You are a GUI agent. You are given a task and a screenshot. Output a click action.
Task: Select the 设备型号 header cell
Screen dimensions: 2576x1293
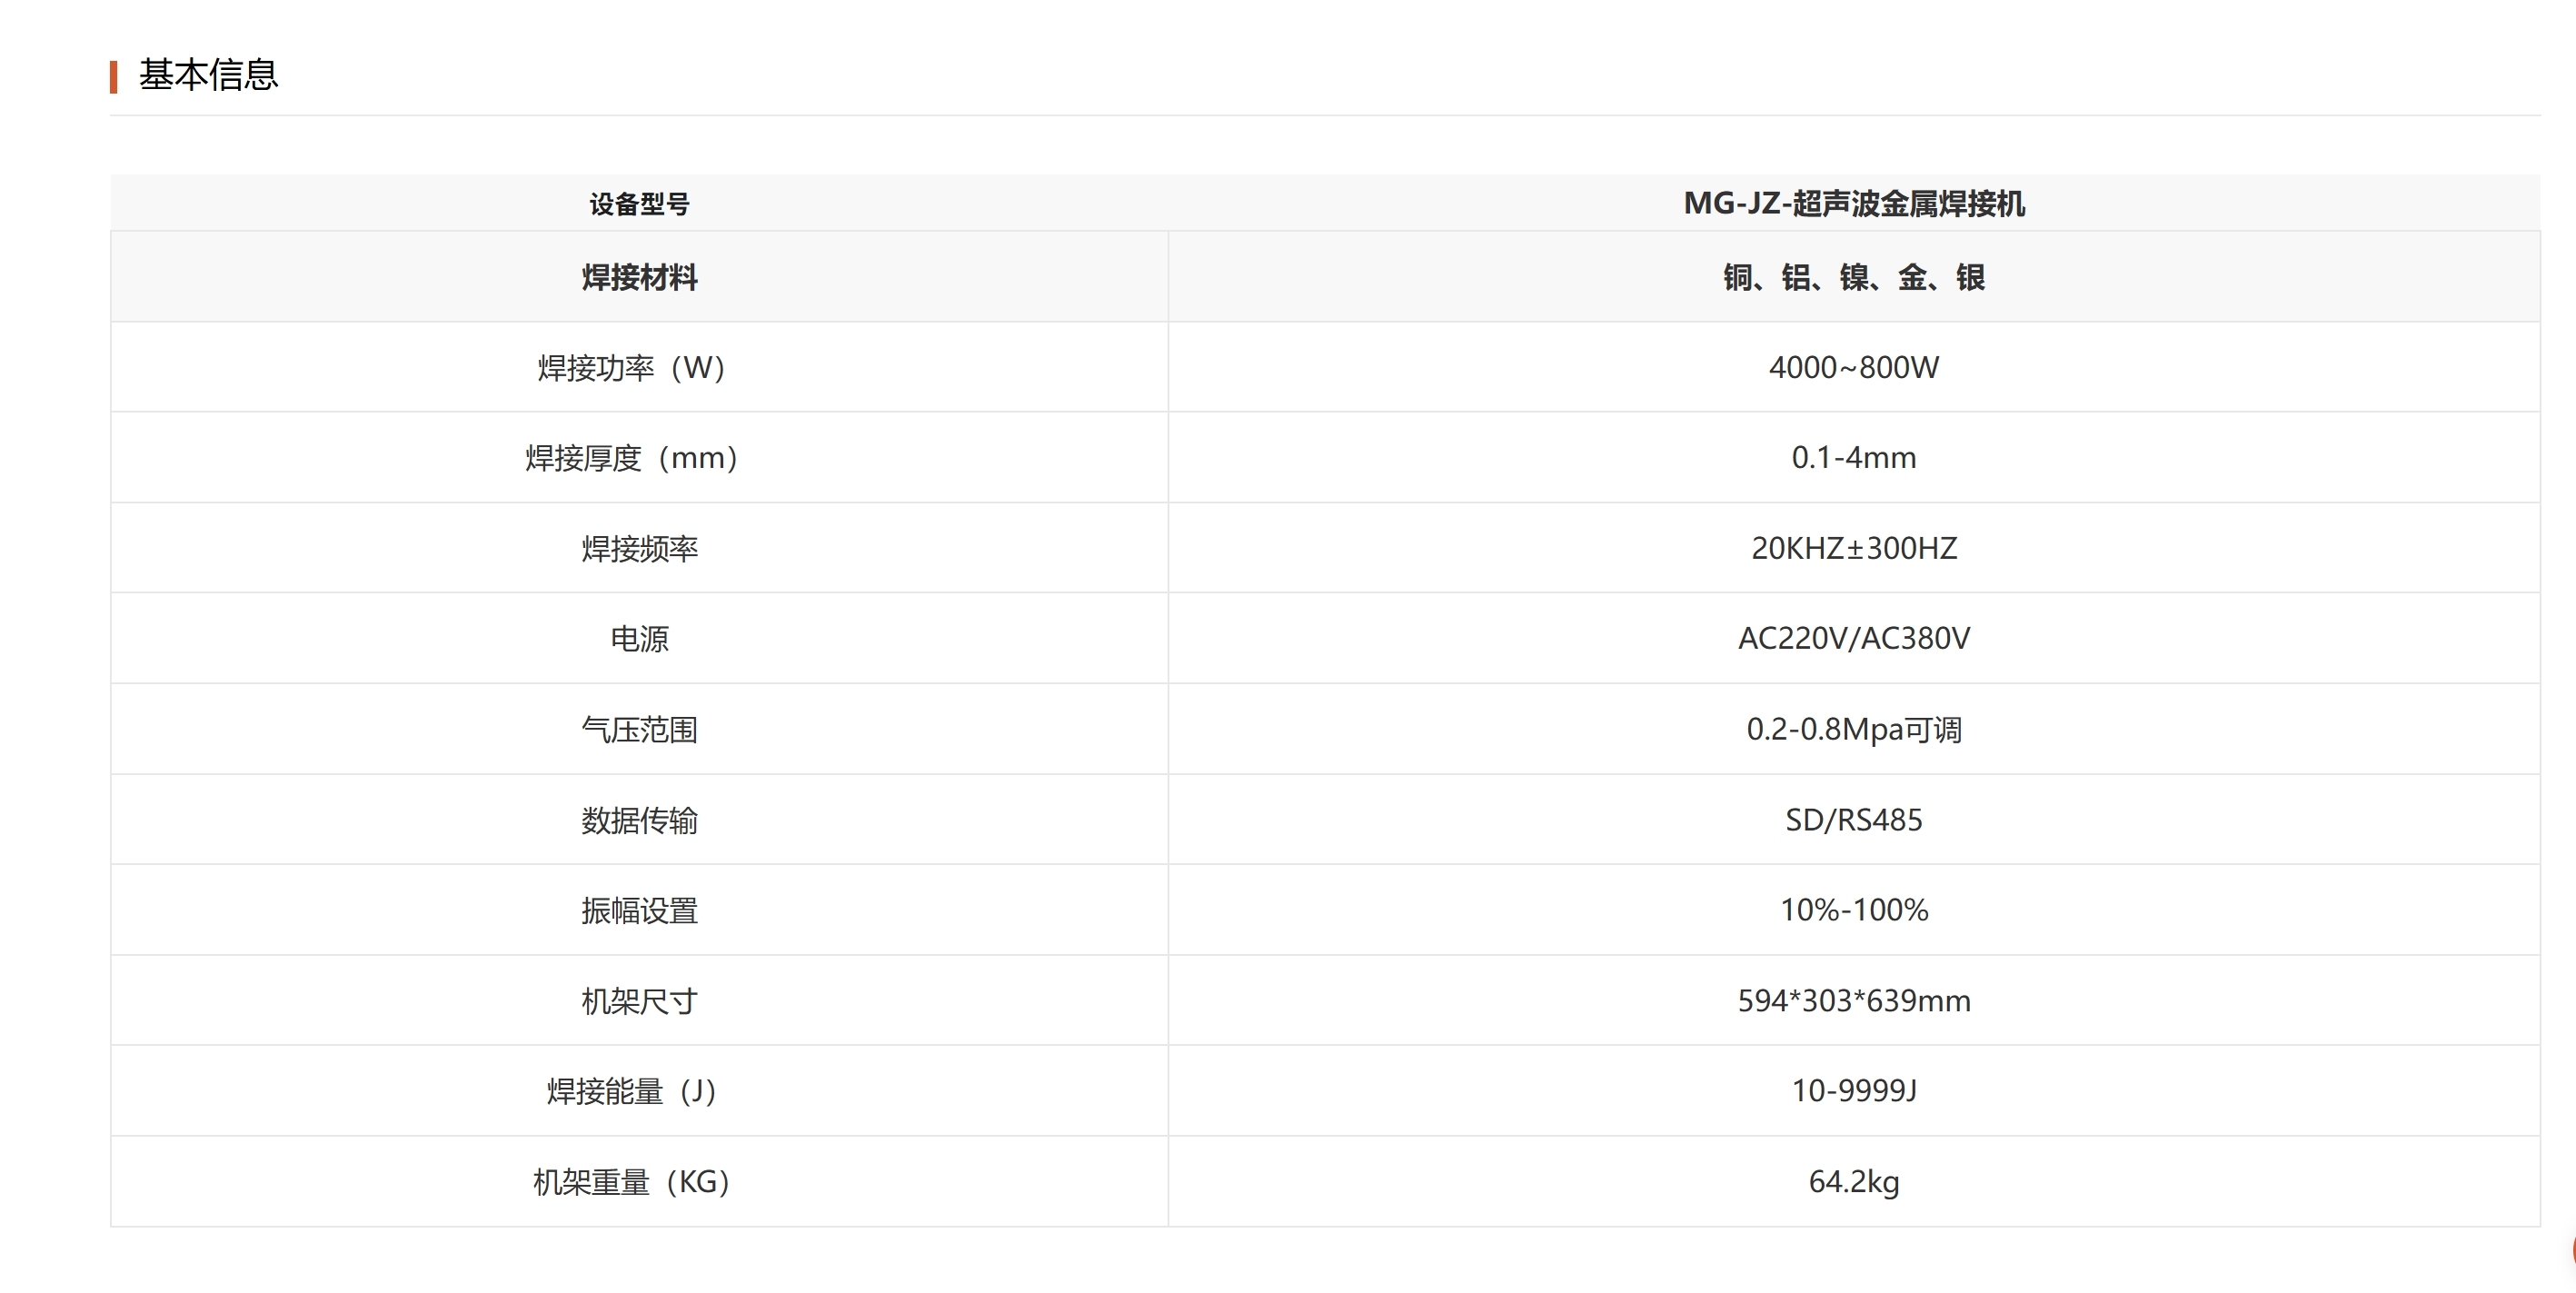(639, 204)
